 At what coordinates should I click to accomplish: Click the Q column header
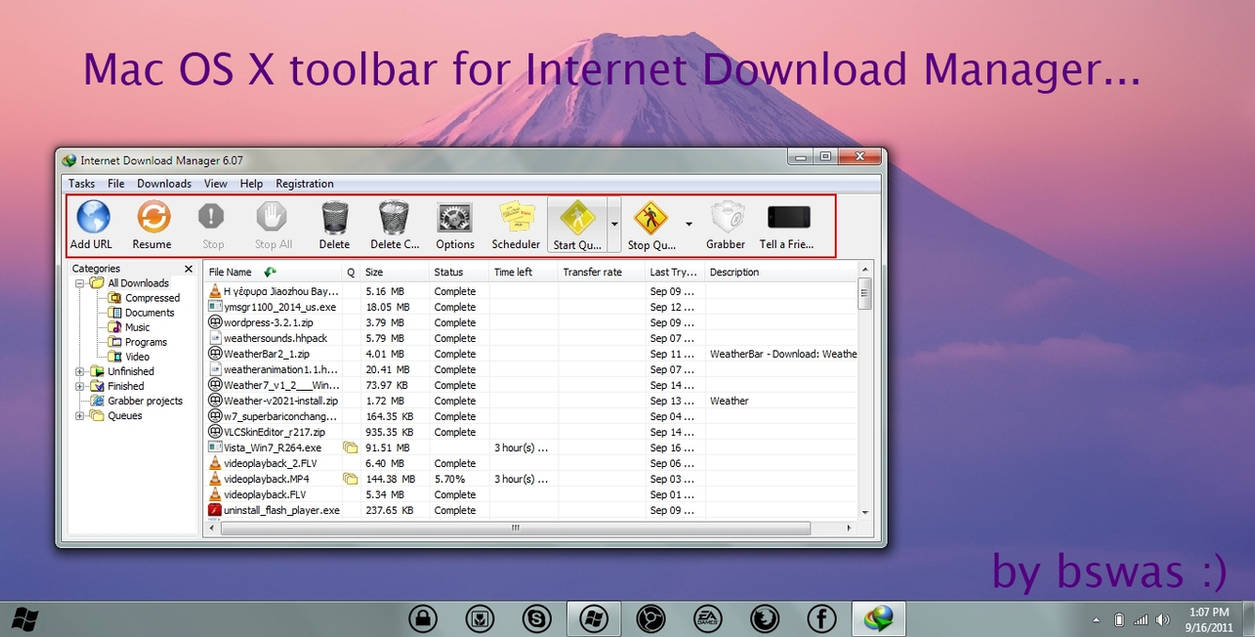point(351,272)
